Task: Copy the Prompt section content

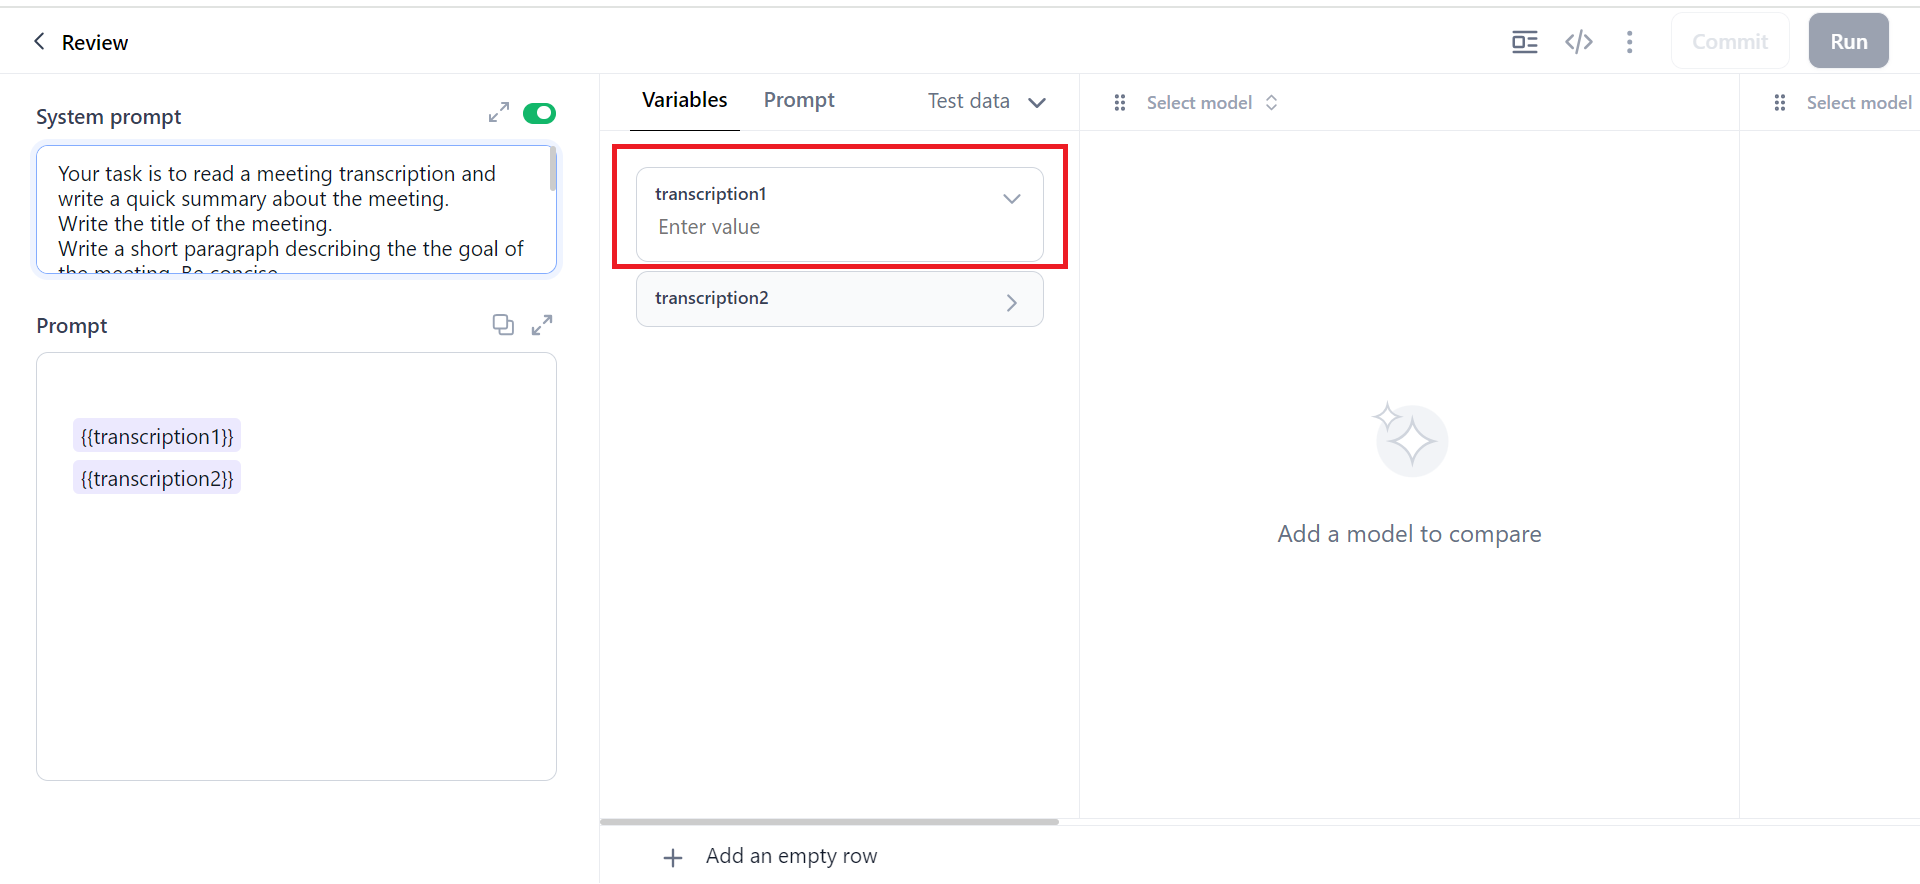Action: tap(503, 325)
